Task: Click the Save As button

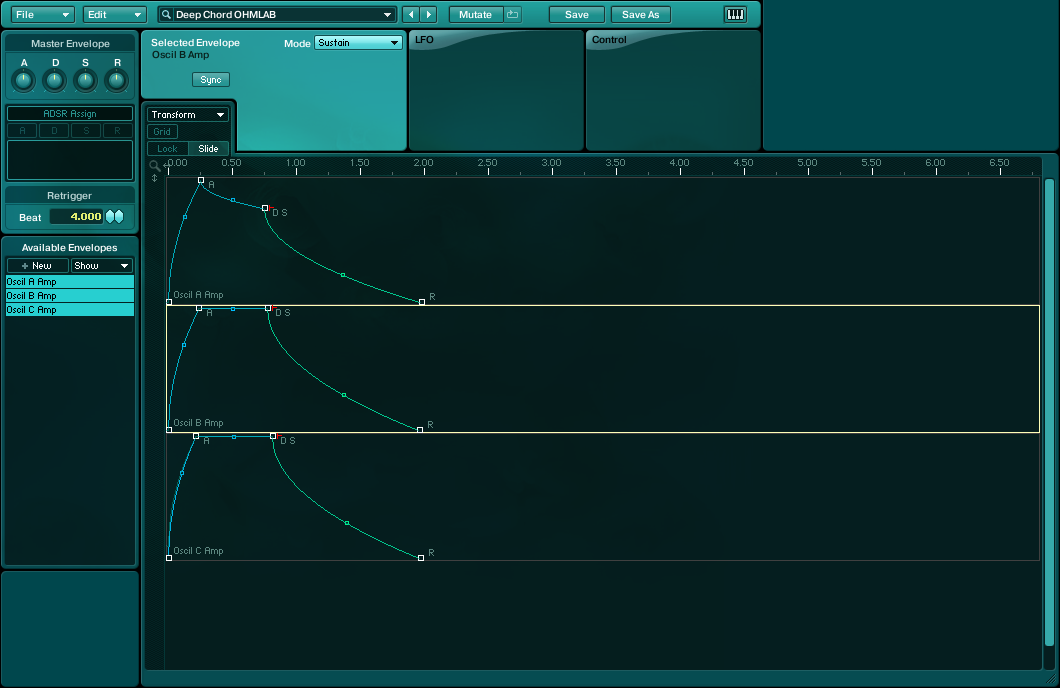Action: tap(640, 14)
